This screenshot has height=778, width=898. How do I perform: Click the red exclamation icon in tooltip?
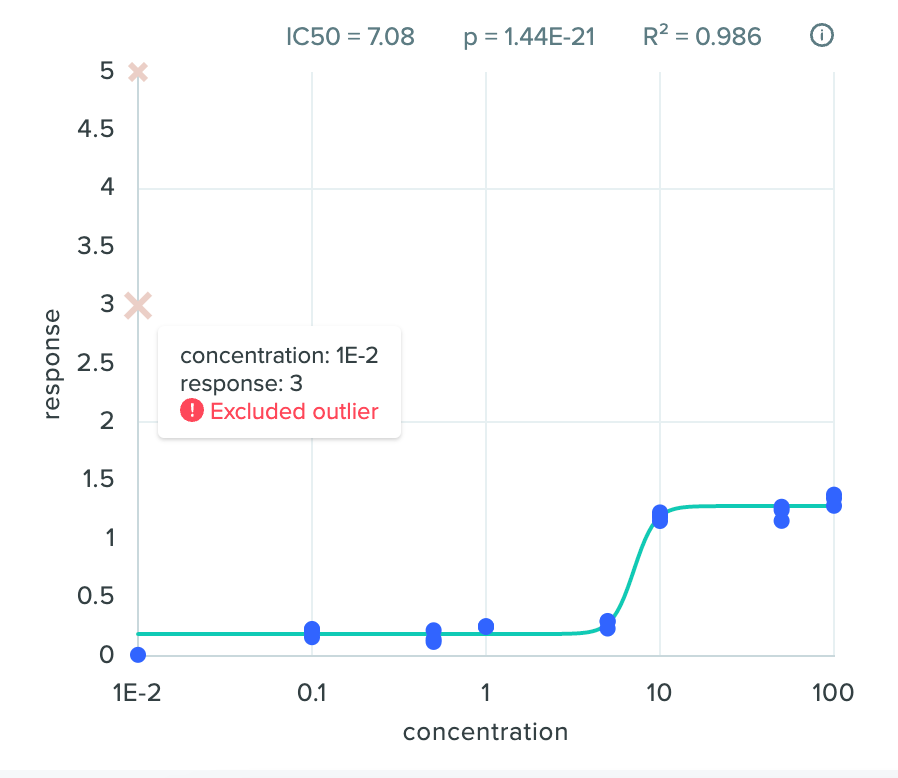pyautogui.click(x=191, y=411)
